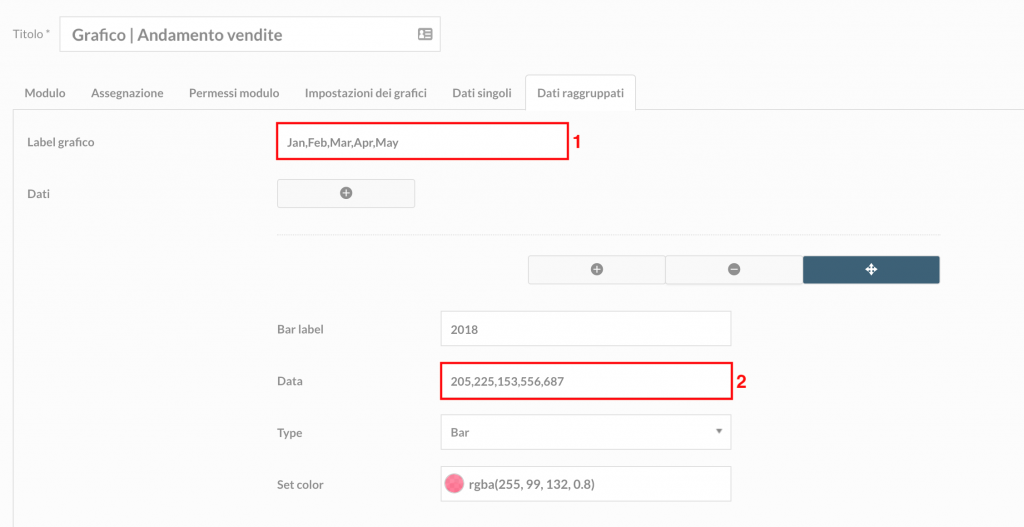The height and width of the screenshot is (527, 1024).
Task: Go to the Permessi modulo tab
Action: point(234,93)
